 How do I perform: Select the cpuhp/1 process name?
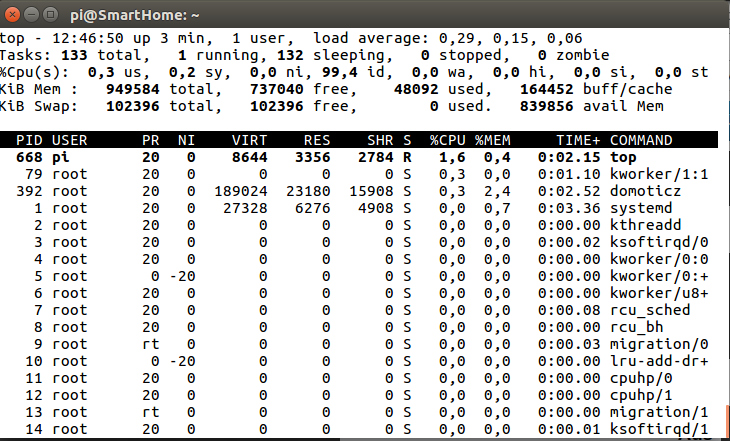641,395
